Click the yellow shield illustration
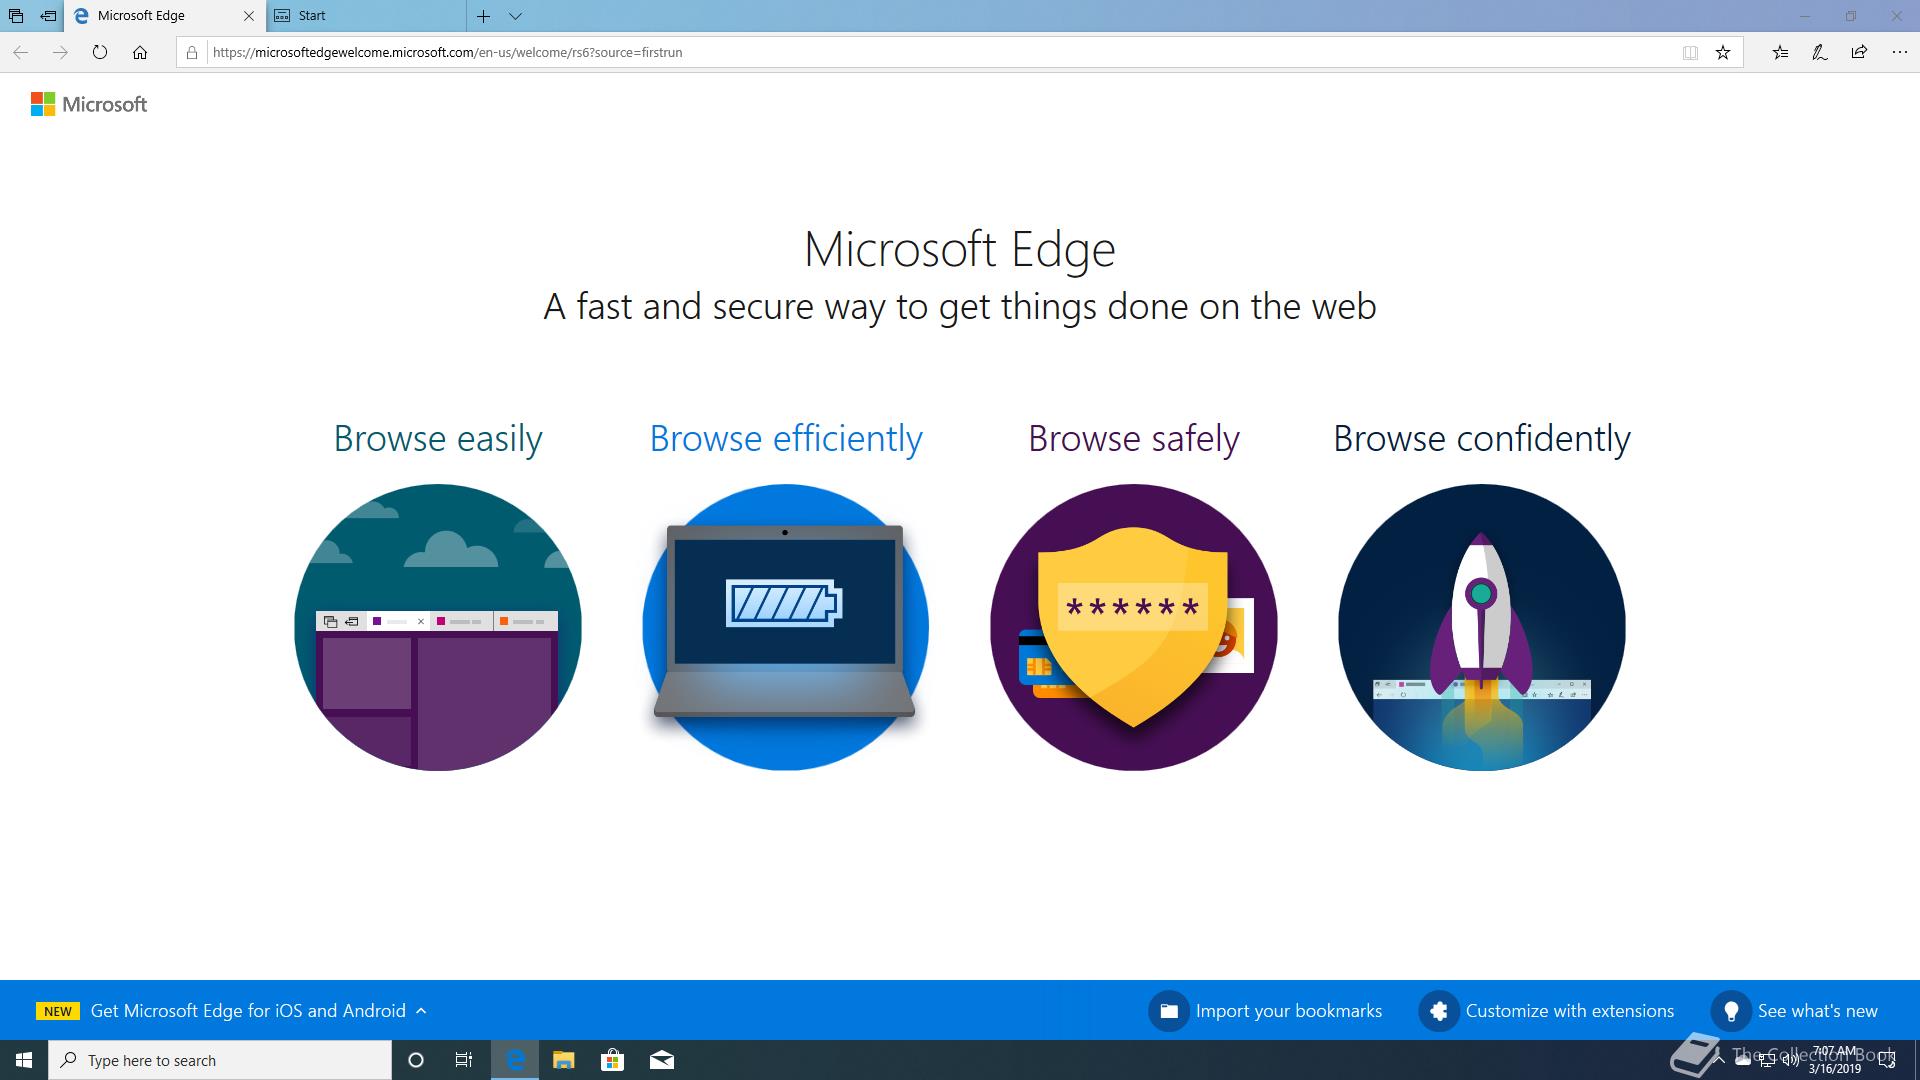This screenshot has height=1080, width=1920. click(x=1134, y=627)
